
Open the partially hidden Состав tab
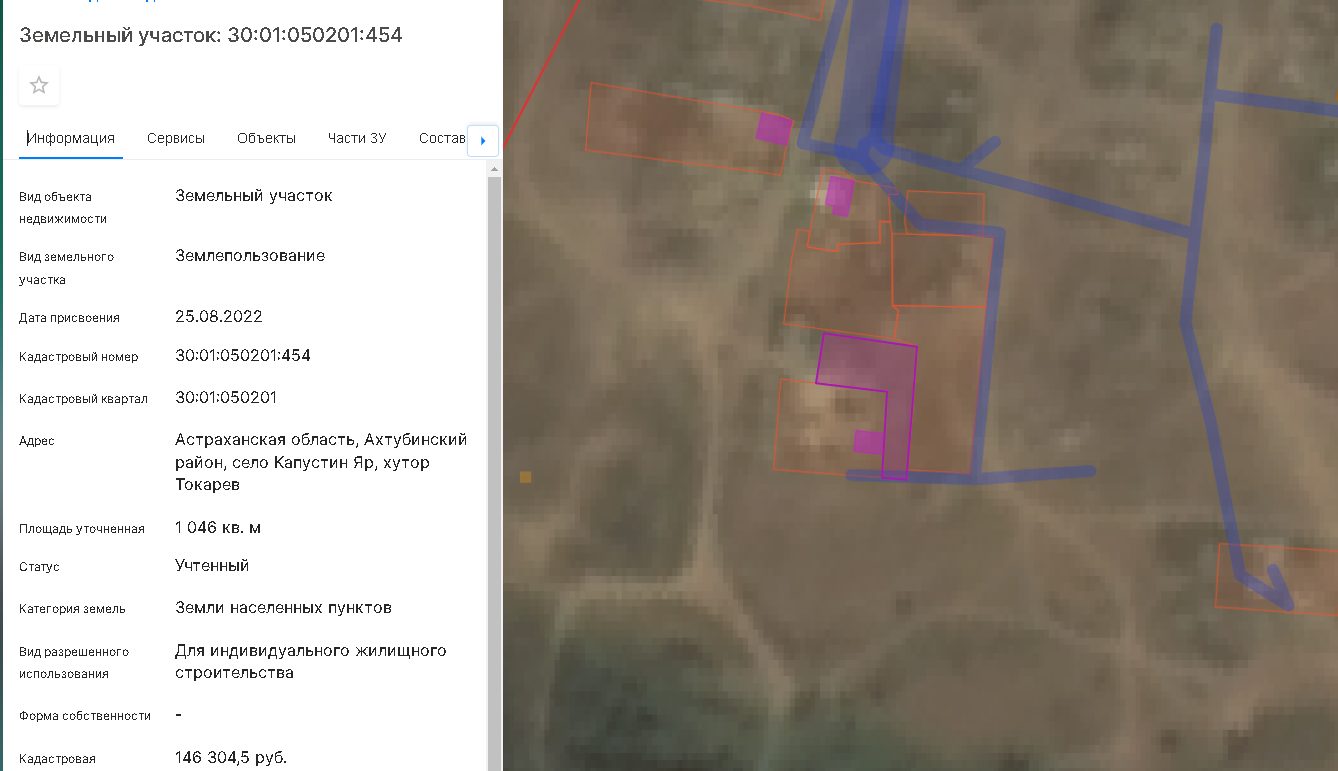[x=442, y=138]
